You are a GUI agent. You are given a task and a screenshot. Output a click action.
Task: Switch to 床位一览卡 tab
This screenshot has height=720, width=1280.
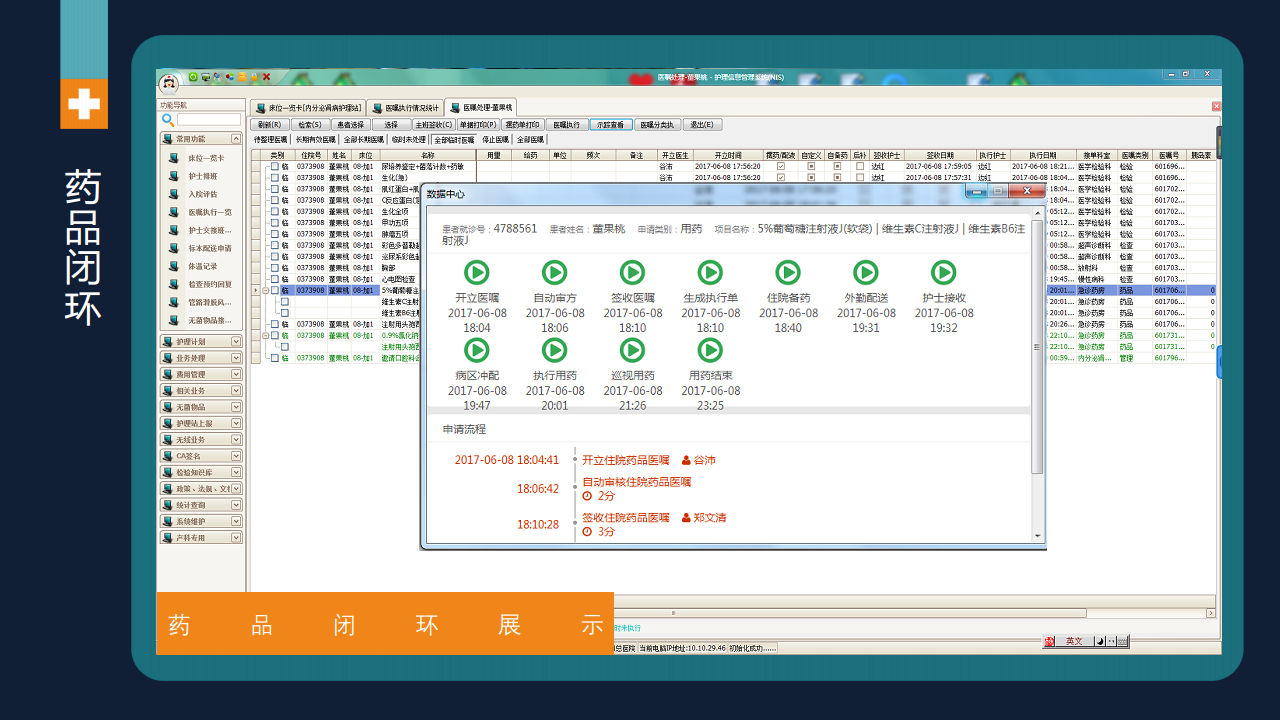[307, 107]
